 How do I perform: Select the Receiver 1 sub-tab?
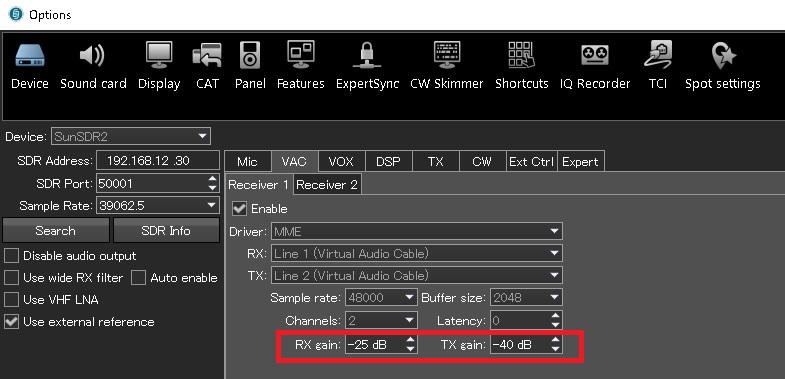(x=258, y=185)
